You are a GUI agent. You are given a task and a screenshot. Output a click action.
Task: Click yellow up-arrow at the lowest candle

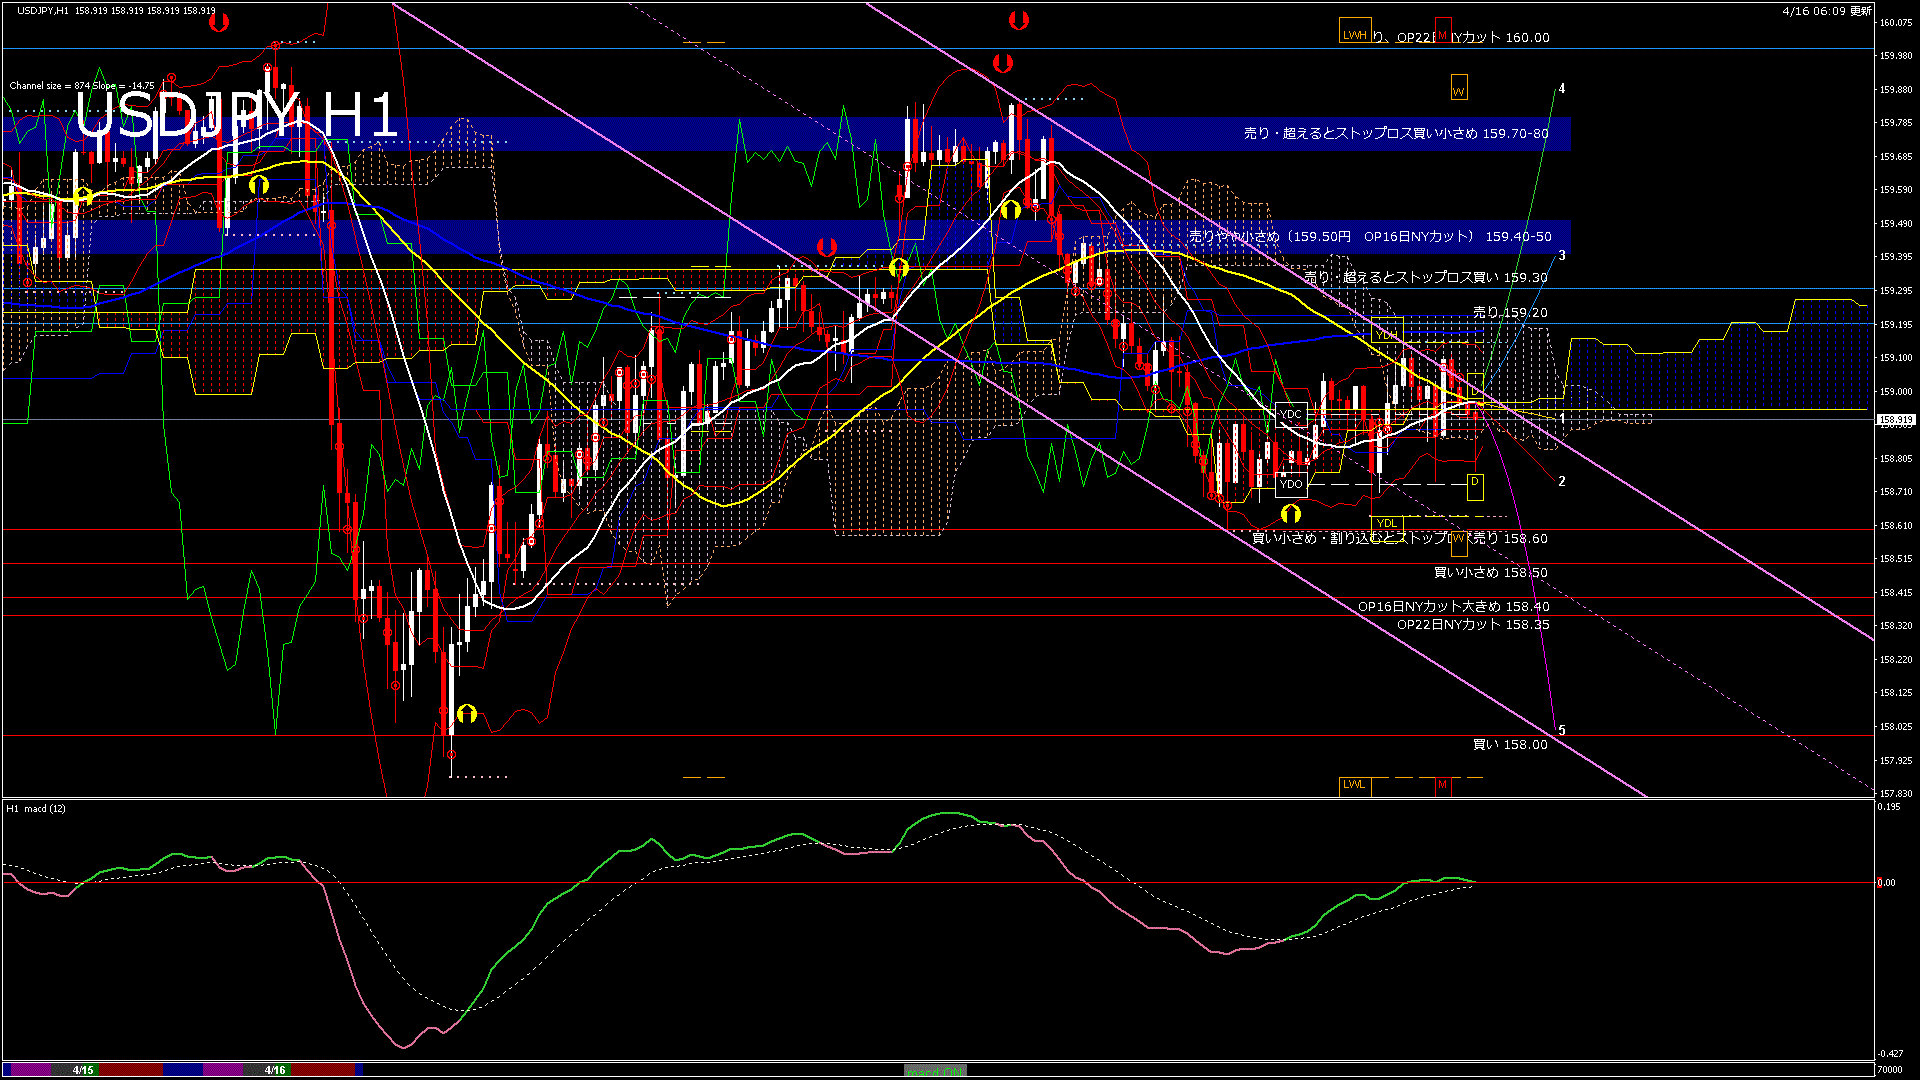467,713
